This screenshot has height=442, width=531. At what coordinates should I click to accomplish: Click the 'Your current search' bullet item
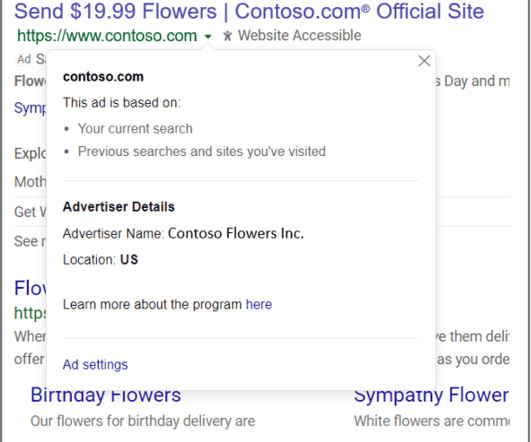coord(135,129)
